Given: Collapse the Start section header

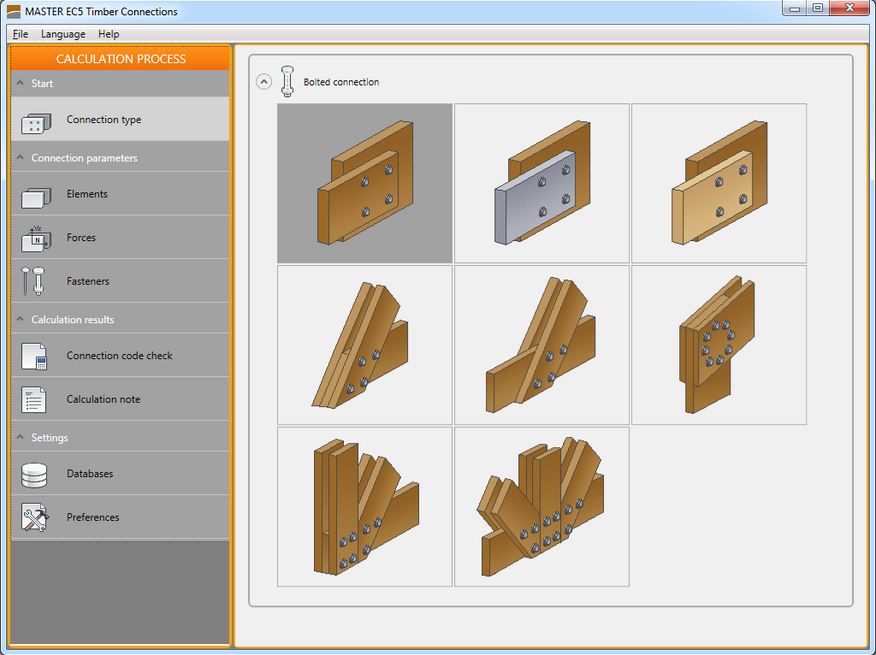Looking at the screenshot, I should click(x=19, y=84).
